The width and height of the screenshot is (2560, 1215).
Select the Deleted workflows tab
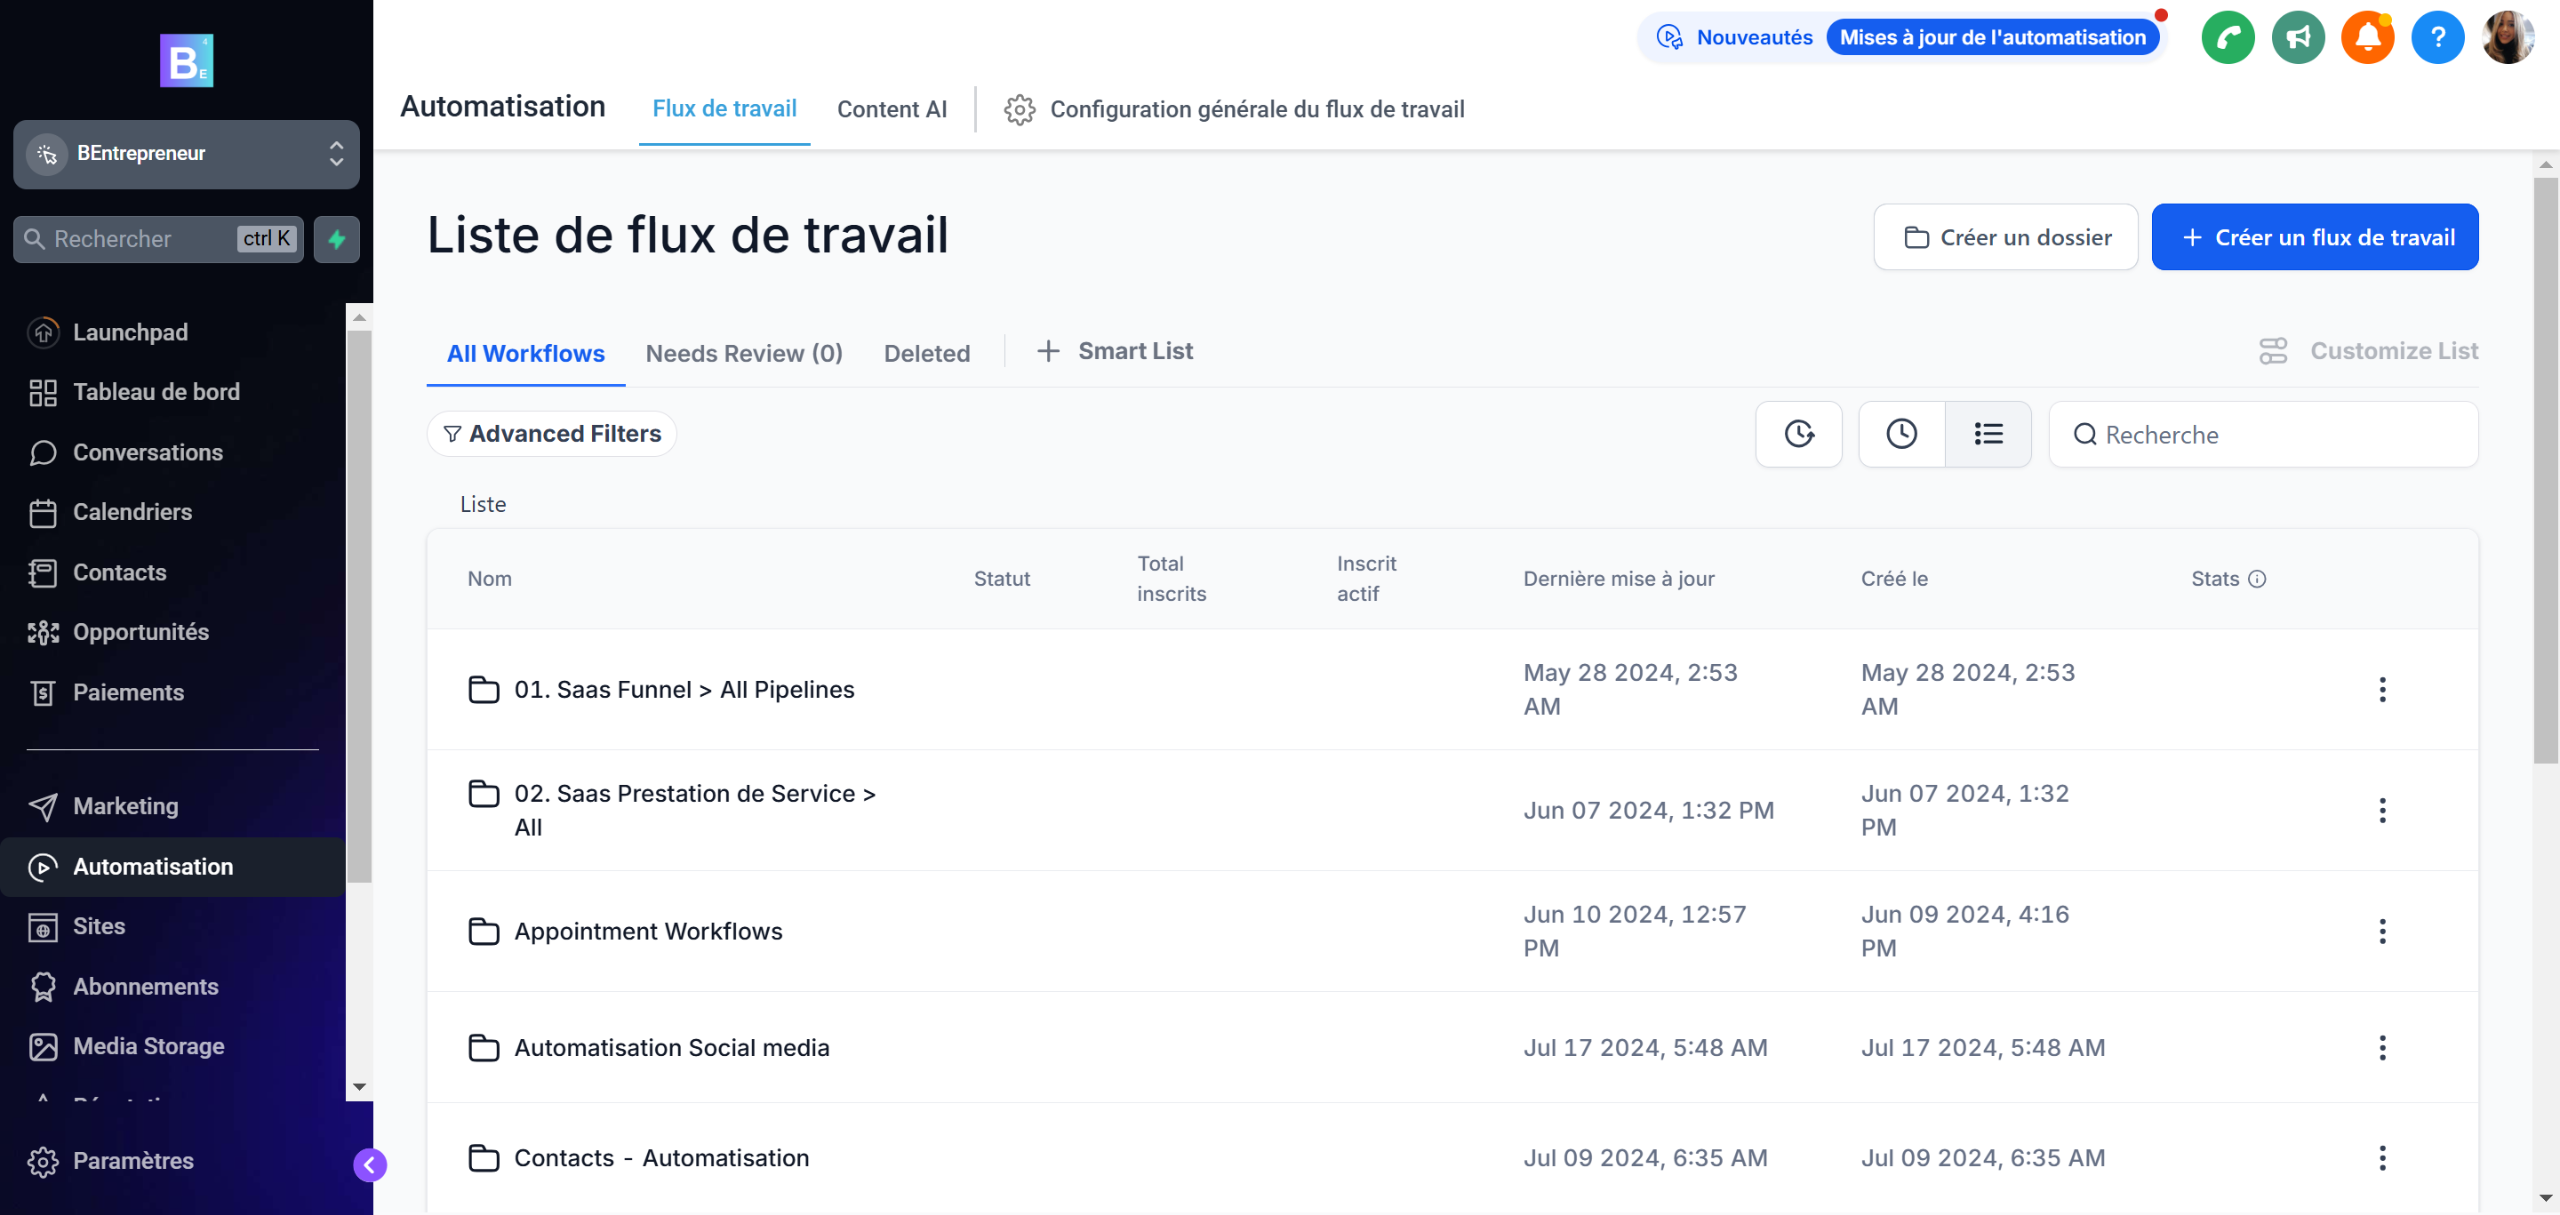[926, 354]
